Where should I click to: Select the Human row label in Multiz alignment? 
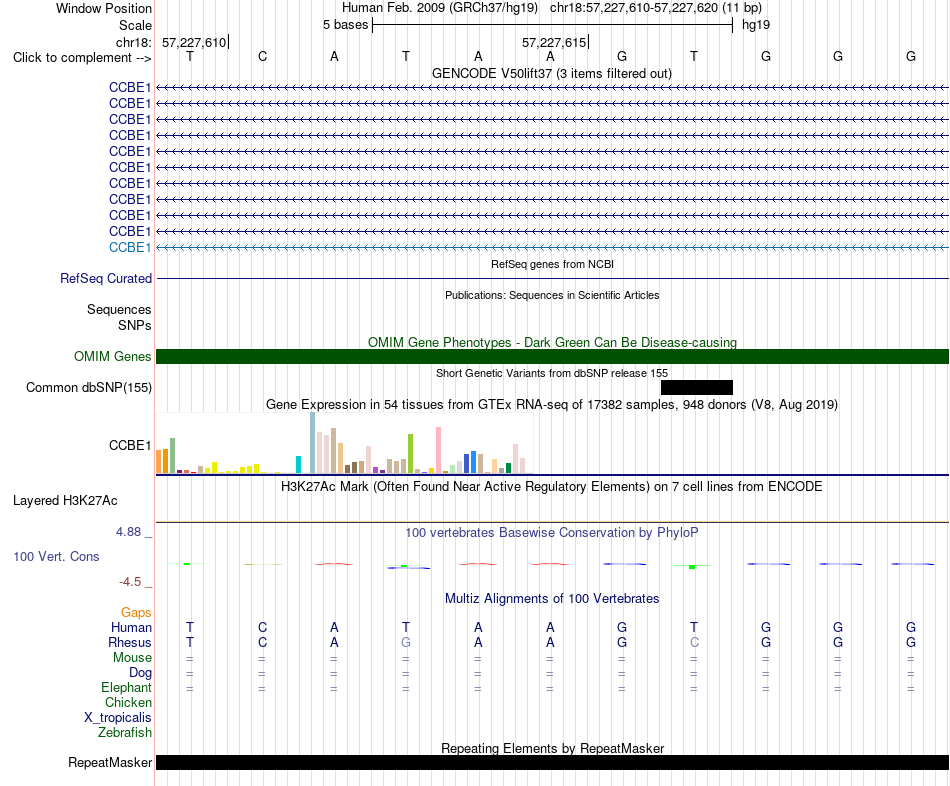pyautogui.click(x=131, y=627)
